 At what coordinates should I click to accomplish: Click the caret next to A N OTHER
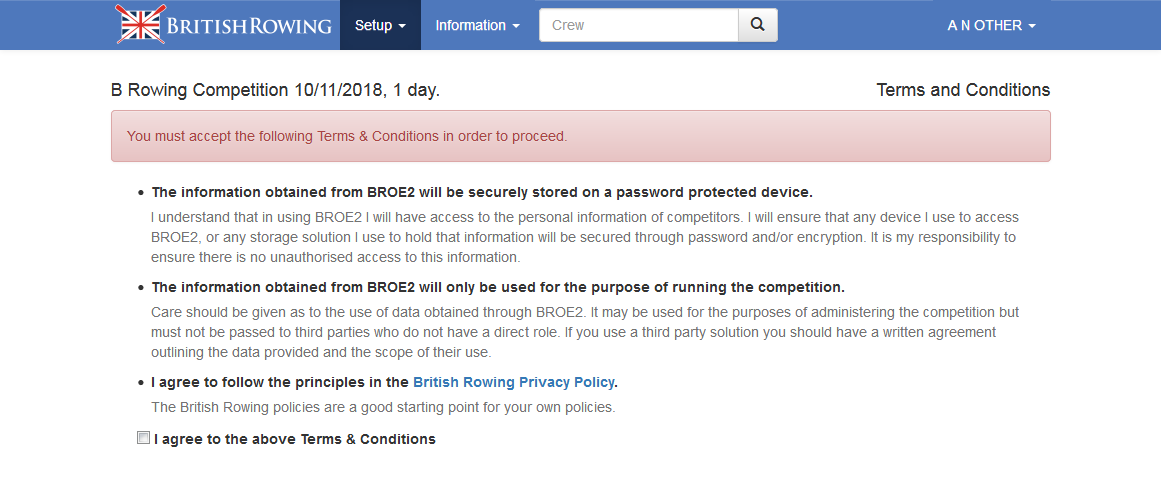pos(1032,26)
